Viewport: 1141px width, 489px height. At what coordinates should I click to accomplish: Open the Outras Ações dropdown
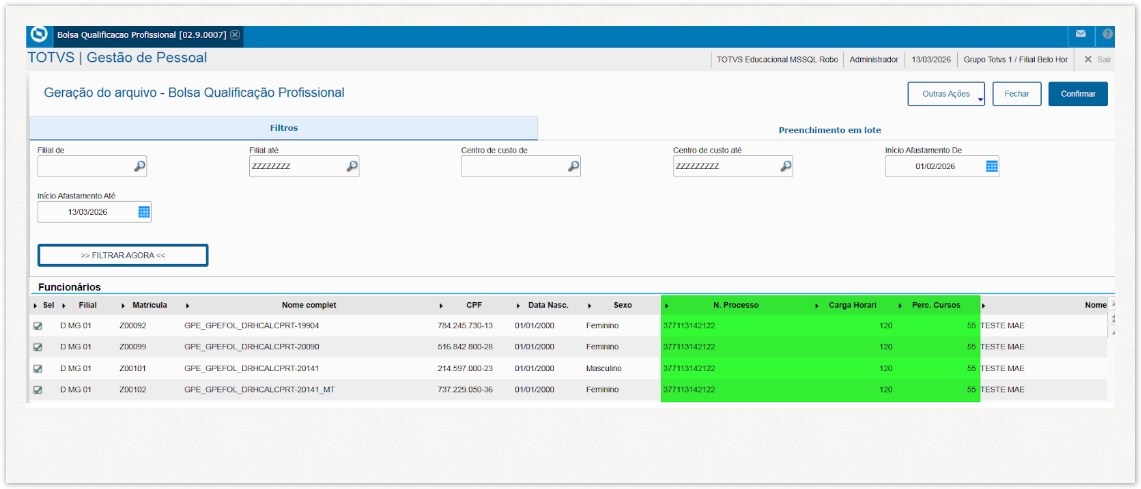point(946,94)
